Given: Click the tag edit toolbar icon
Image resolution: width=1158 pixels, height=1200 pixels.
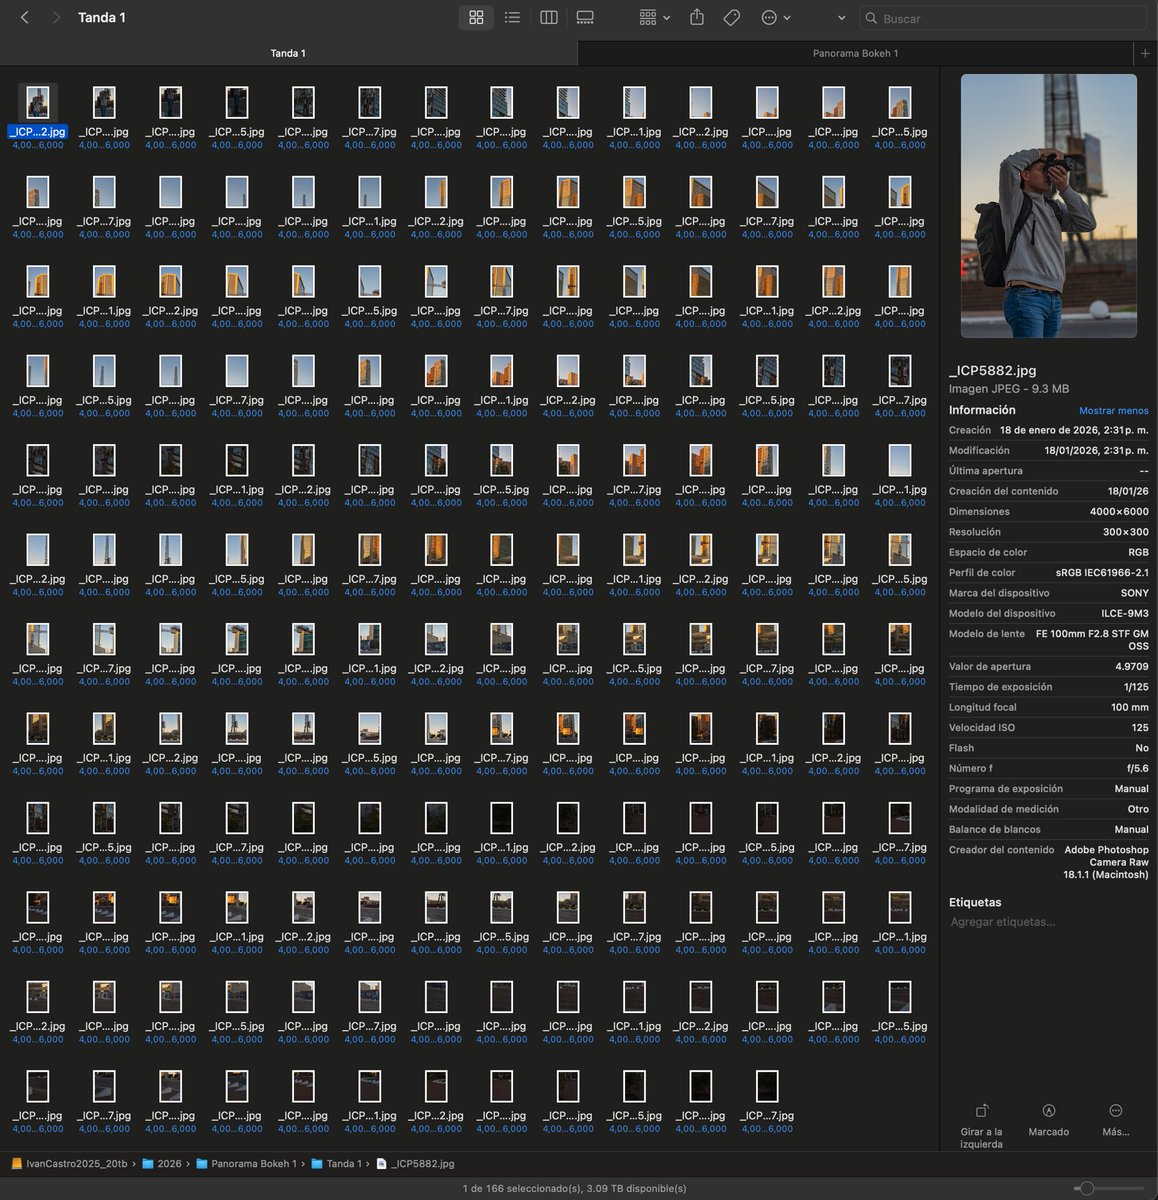Looking at the screenshot, I should click(x=732, y=17).
